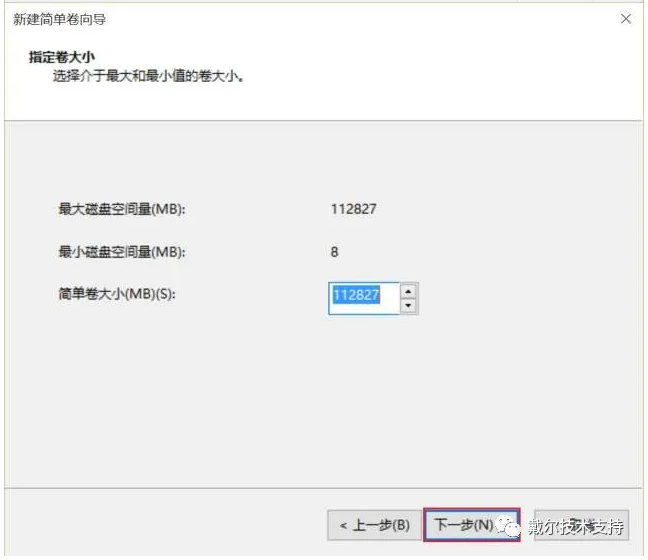Click the simple volume size input field
Image resolution: width=648 pixels, height=560 pixels.
(x=364, y=298)
